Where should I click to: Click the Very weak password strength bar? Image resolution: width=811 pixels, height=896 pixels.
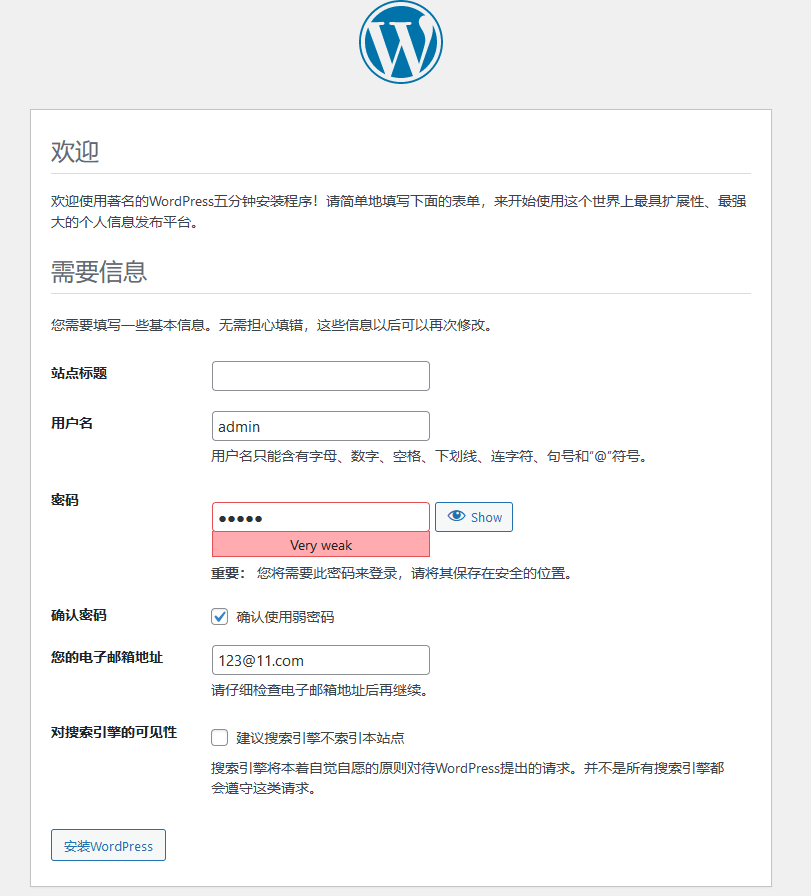click(x=320, y=544)
